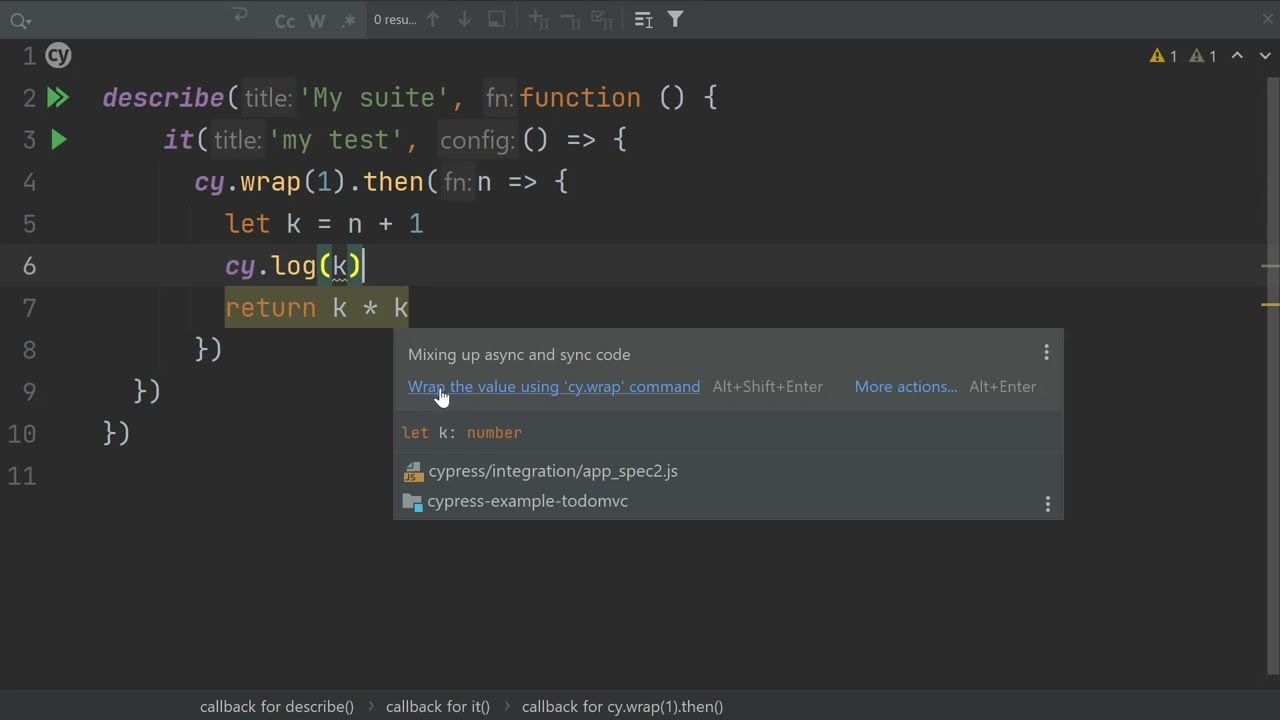Click 'return k * k' on line 7
The height and width of the screenshot is (720, 1280).
(317, 308)
